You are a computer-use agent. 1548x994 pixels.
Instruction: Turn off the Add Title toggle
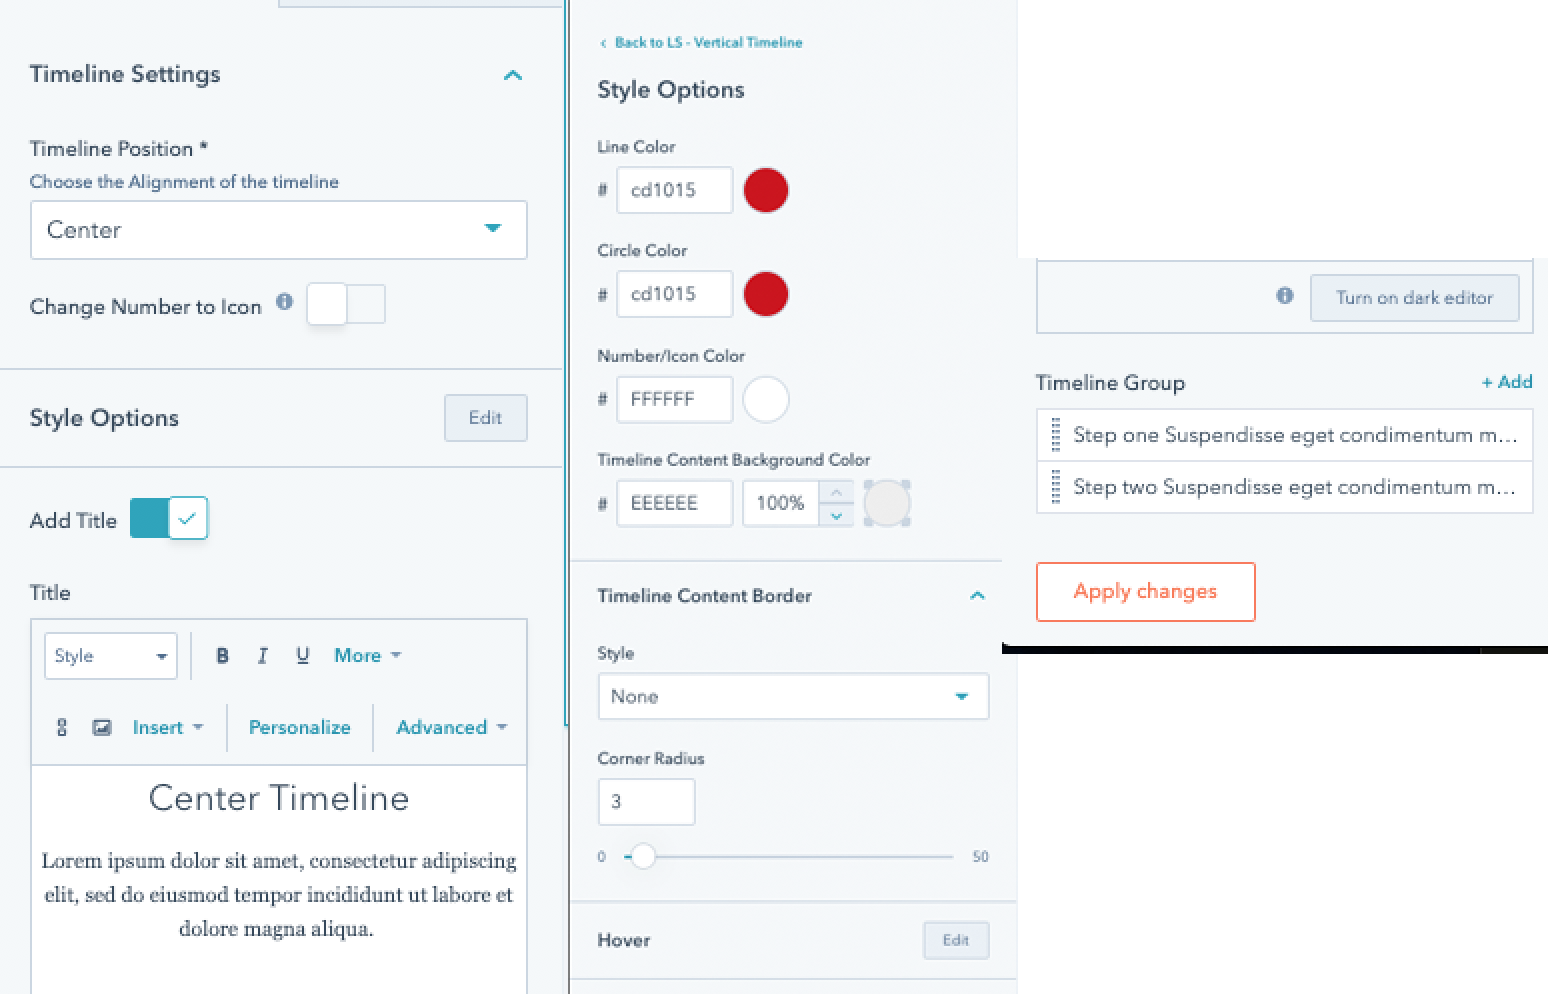169,518
